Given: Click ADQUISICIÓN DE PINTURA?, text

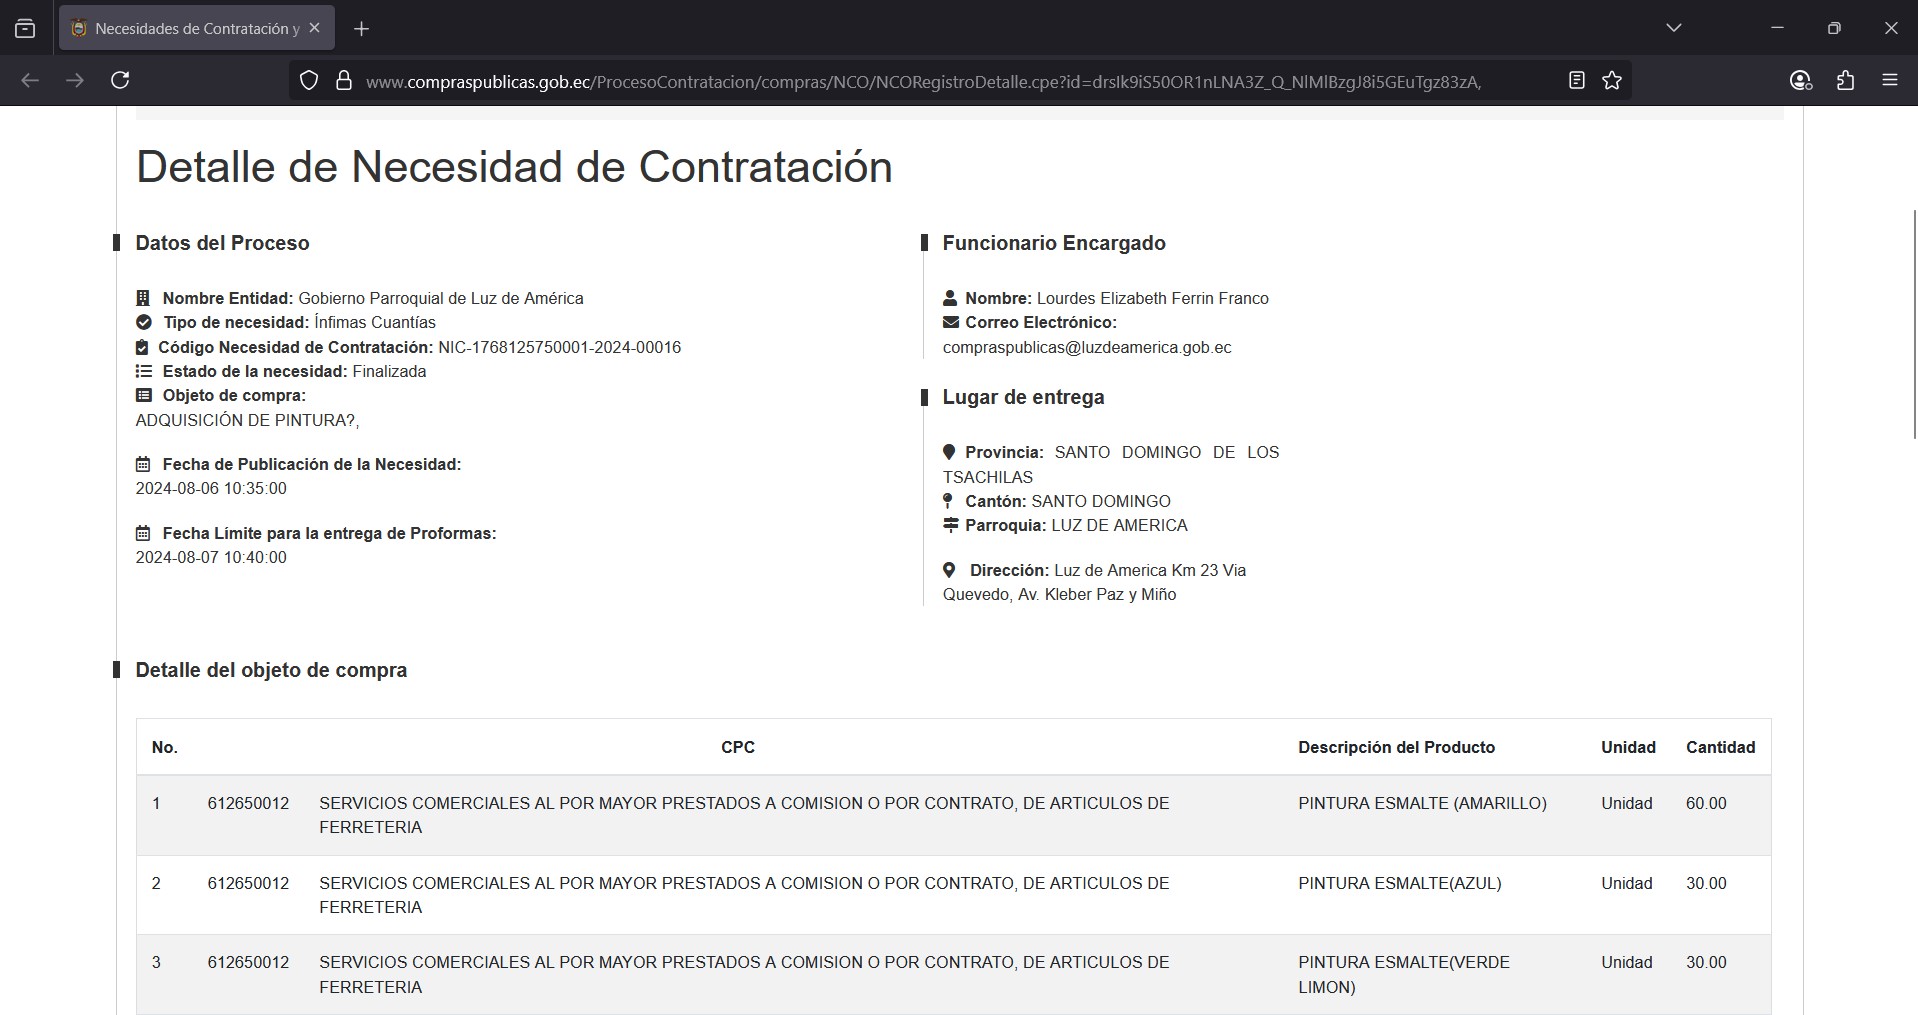Looking at the screenshot, I should [248, 420].
